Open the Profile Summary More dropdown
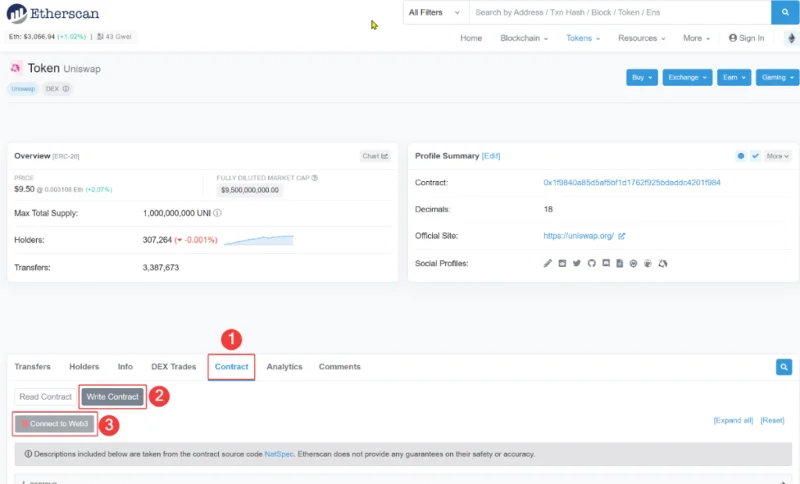The height and width of the screenshot is (484, 800). tap(778, 156)
